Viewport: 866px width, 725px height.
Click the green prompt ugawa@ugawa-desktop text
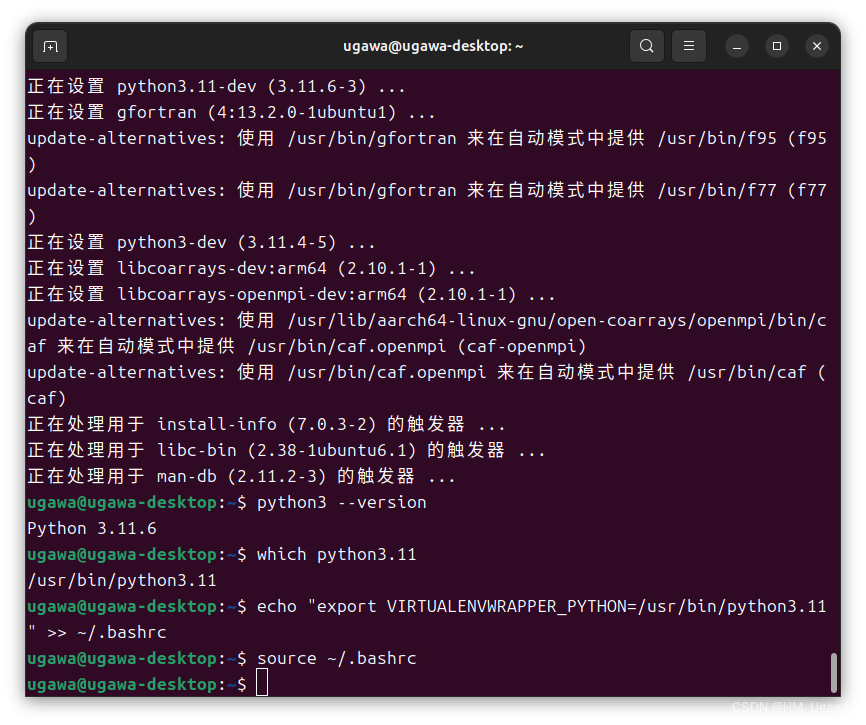pyautogui.click(x=120, y=683)
